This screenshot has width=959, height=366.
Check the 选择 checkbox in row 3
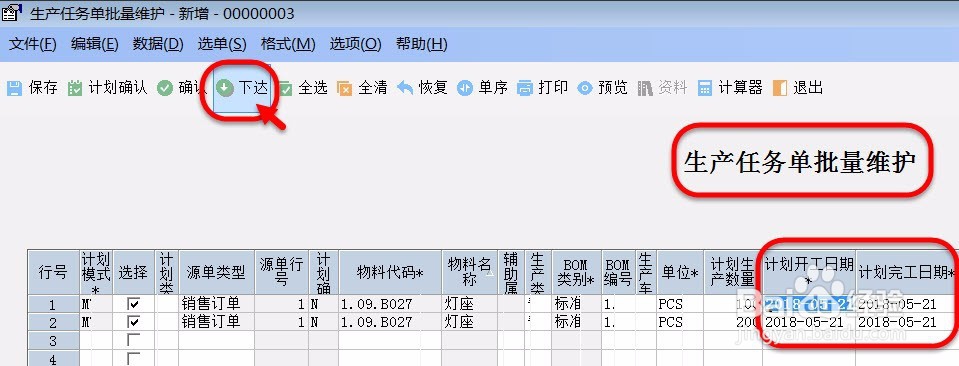[133, 340]
